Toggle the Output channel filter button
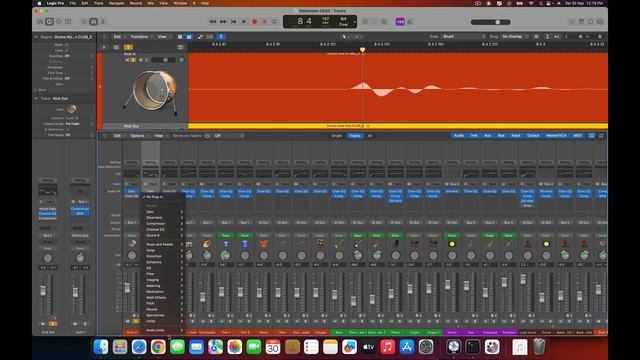The image size is (640, 360). click(x=533, y=136)
